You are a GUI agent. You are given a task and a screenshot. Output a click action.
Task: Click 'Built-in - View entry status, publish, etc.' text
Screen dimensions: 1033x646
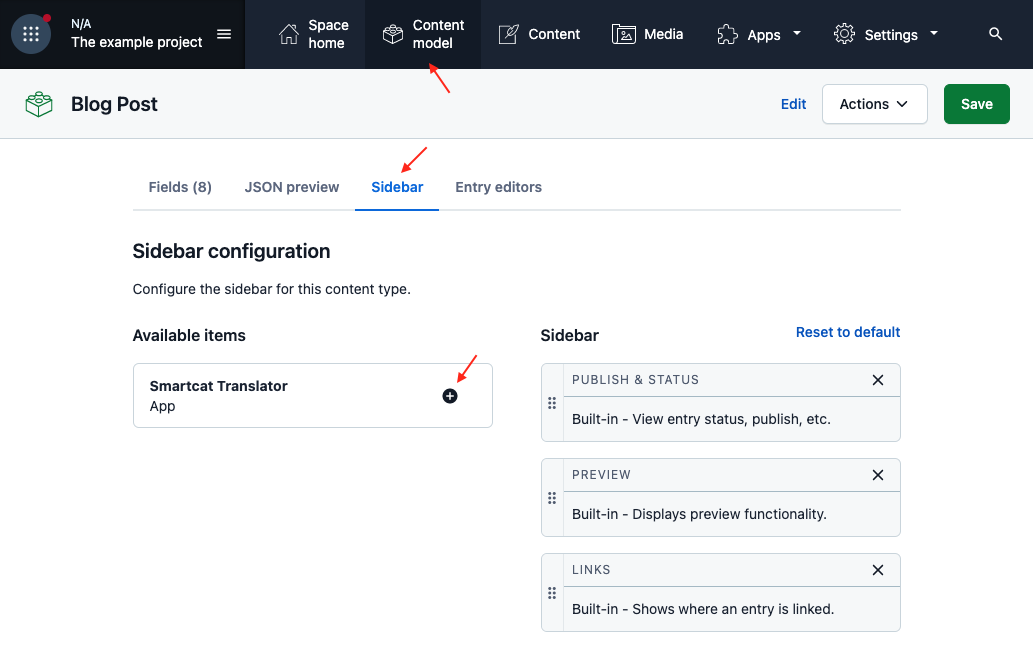(701, 419)
